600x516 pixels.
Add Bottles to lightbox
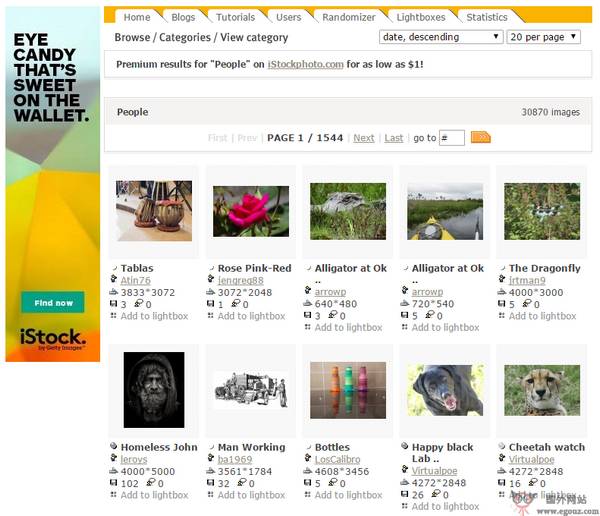(348, 495)
